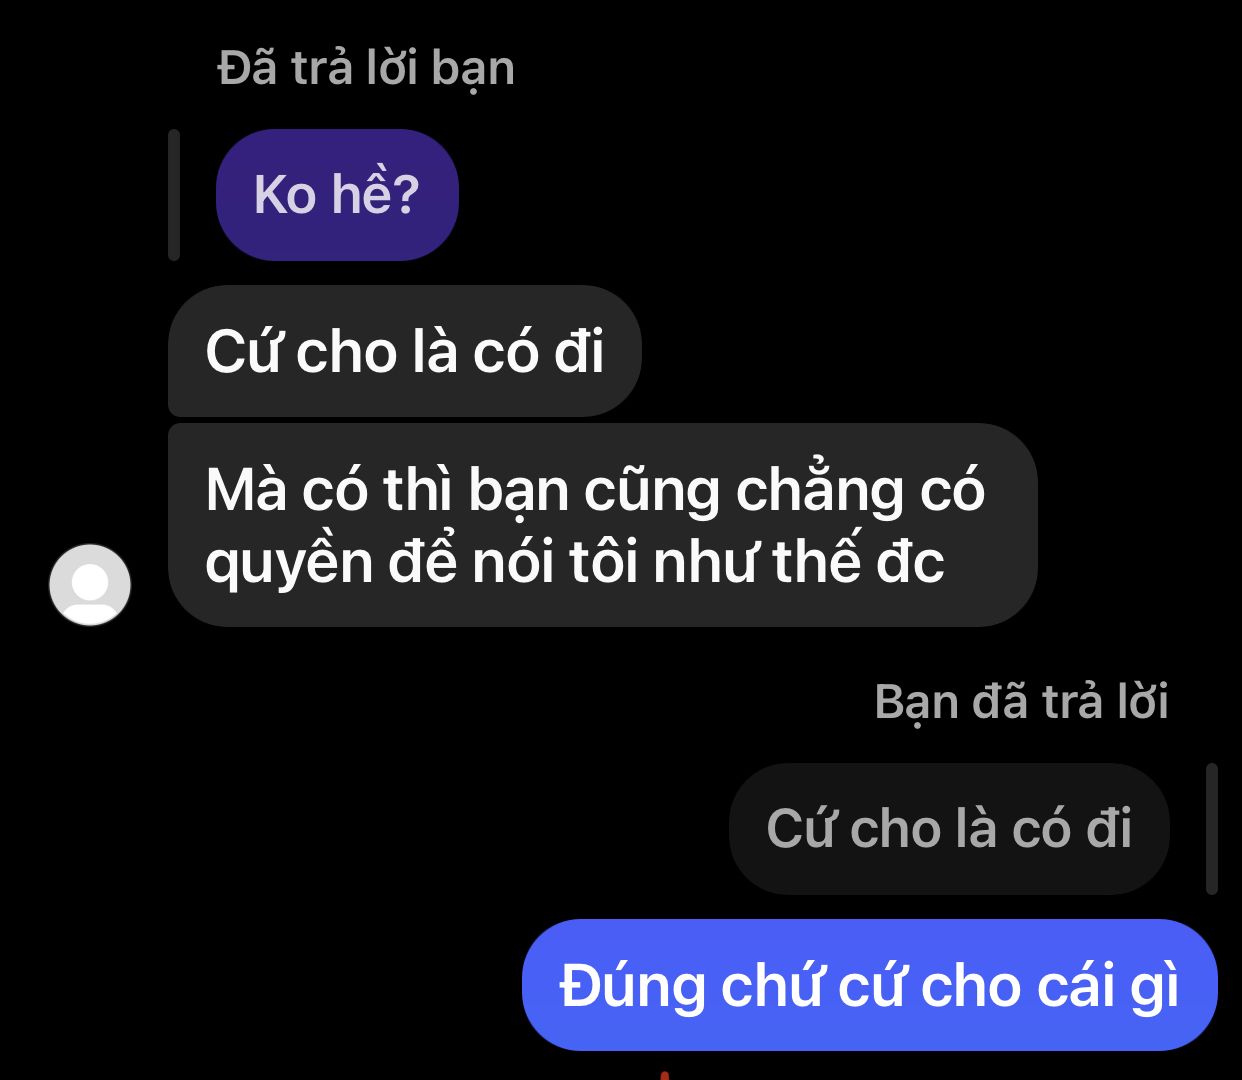The width and height of the screenshot is (1242, 1080).
Task: Tap the quoted purple 'Ko hề?' bubble
Action: (x=337, y=195)
